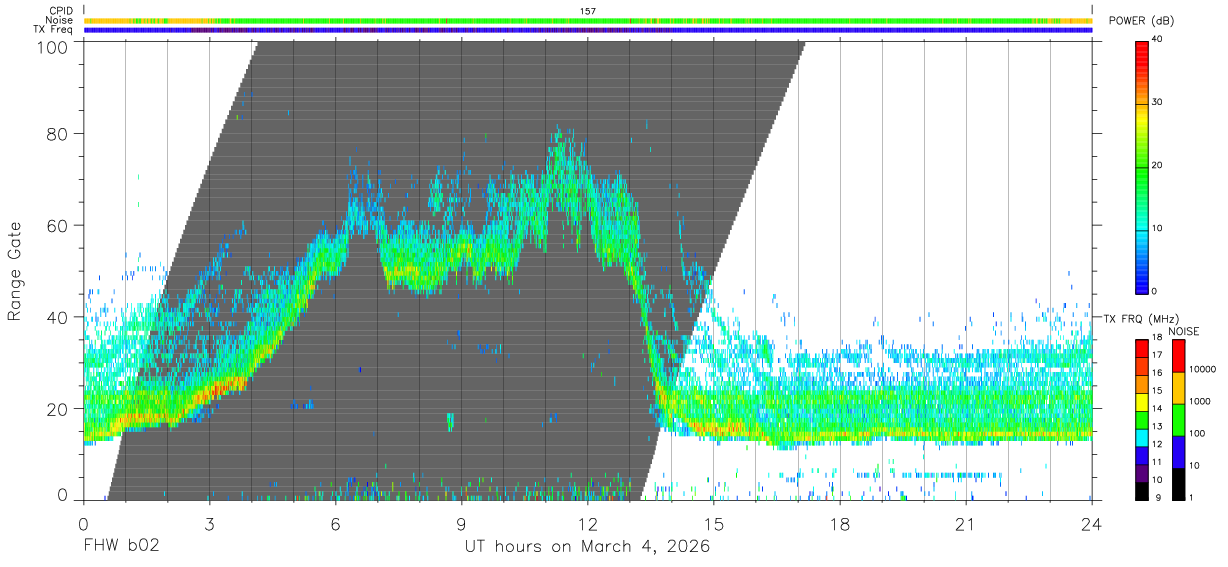Screen dimensions: 1228x567
Task: Click the blue TX frequency strip above the plot
Action: tap(588, 30)
